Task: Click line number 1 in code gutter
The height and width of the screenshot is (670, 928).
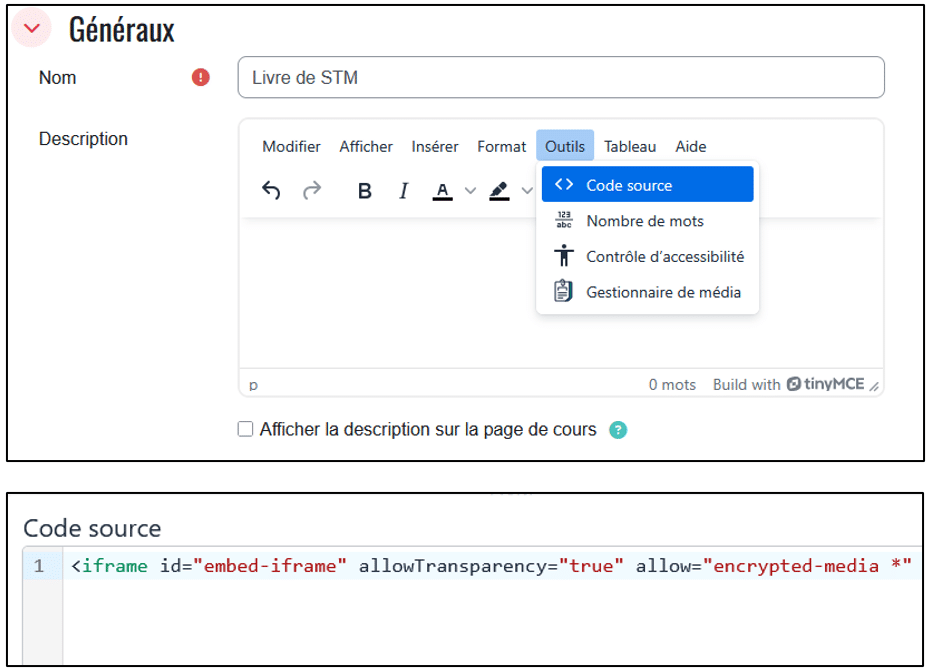Action: (38, 566)
